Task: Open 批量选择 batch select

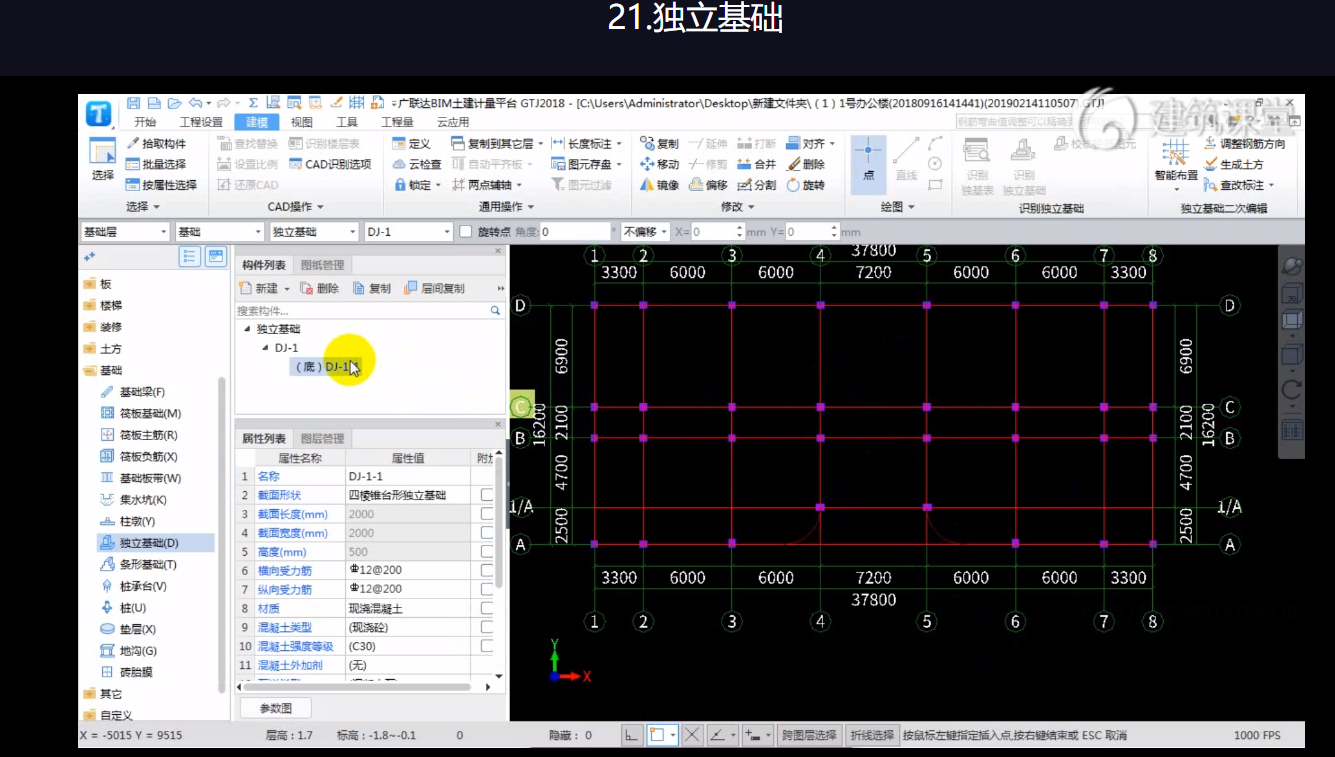Action: click(156, 164)
